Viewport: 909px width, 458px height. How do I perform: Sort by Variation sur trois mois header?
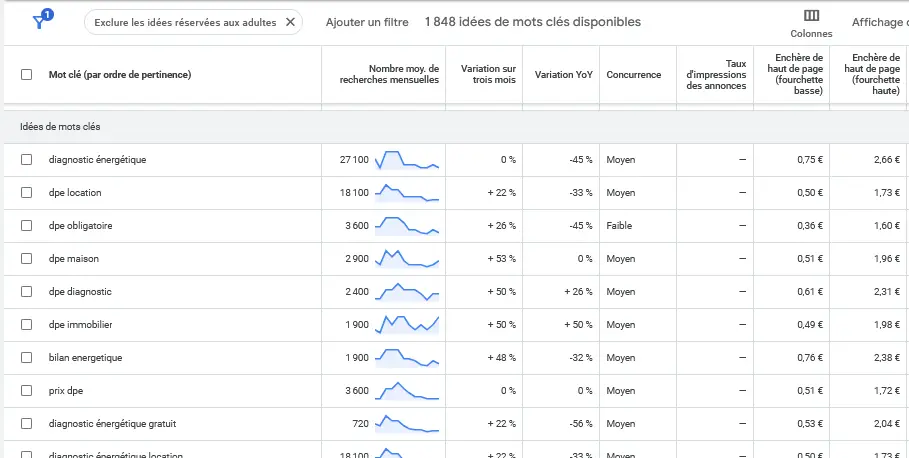(x=488, y=74)
